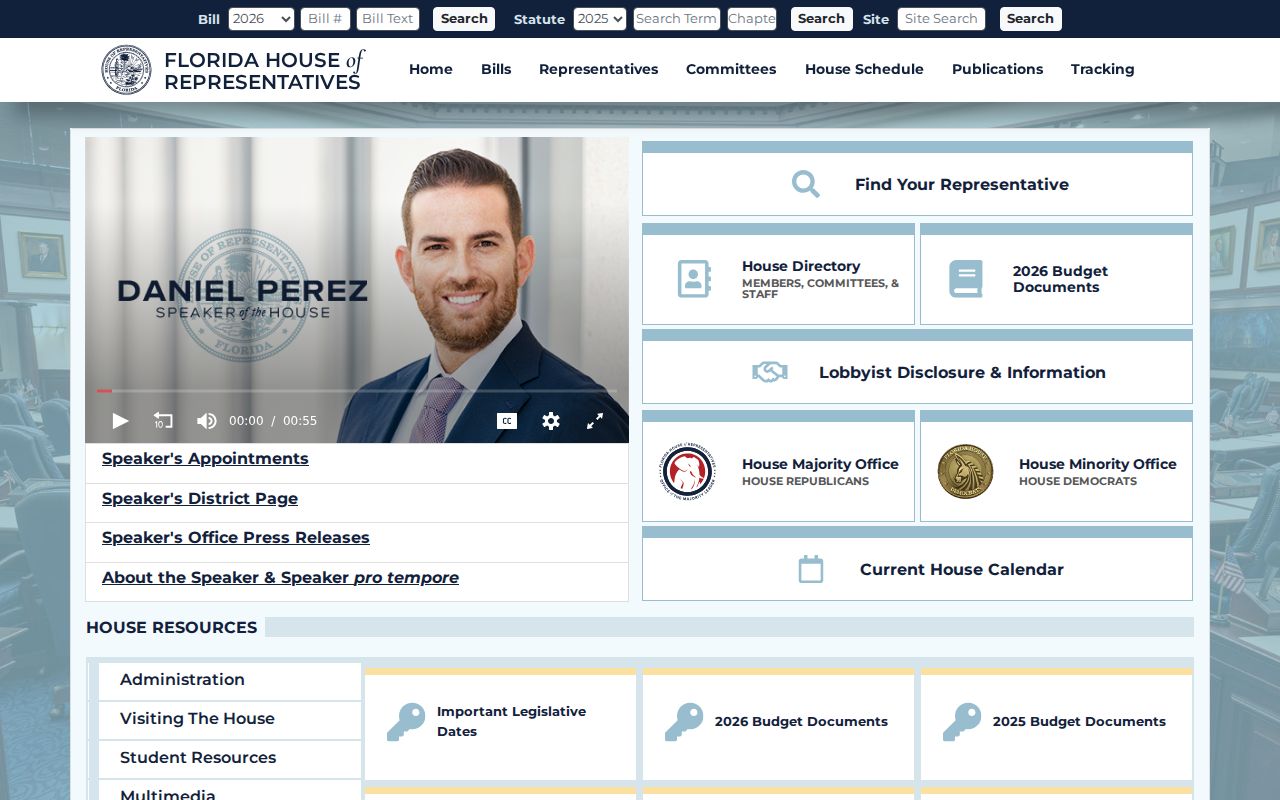Open the House Schedule menu

tap(864, 69)
